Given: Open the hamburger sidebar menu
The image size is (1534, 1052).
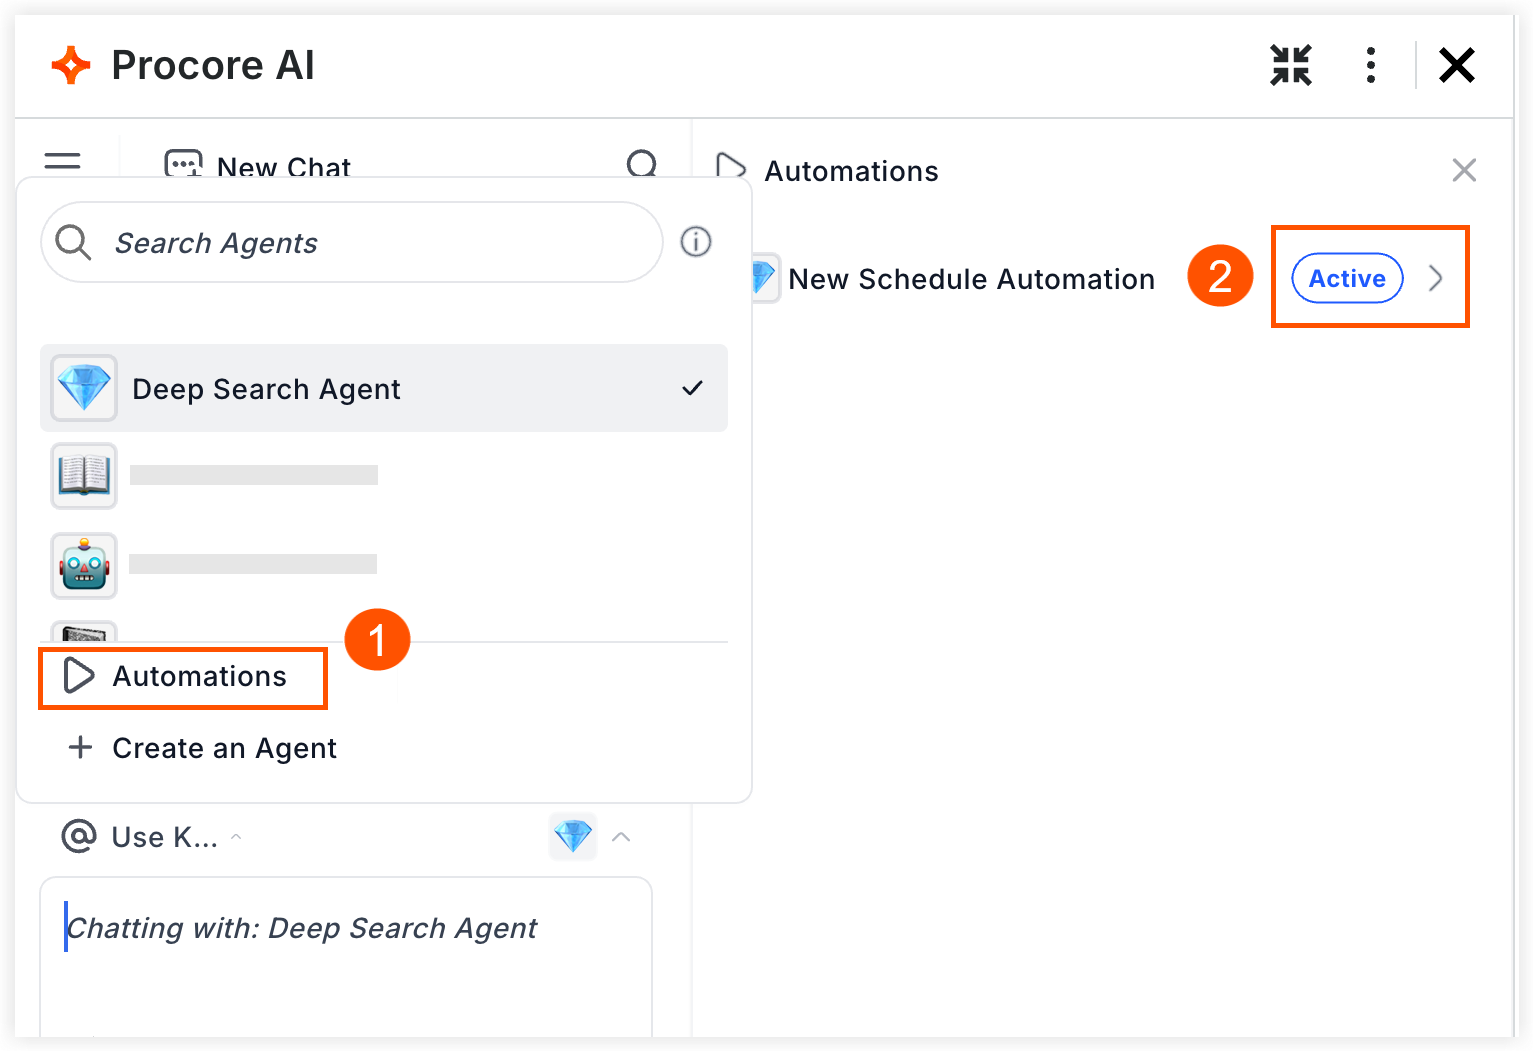Looking at the screenshot, I should pos(62,162).
